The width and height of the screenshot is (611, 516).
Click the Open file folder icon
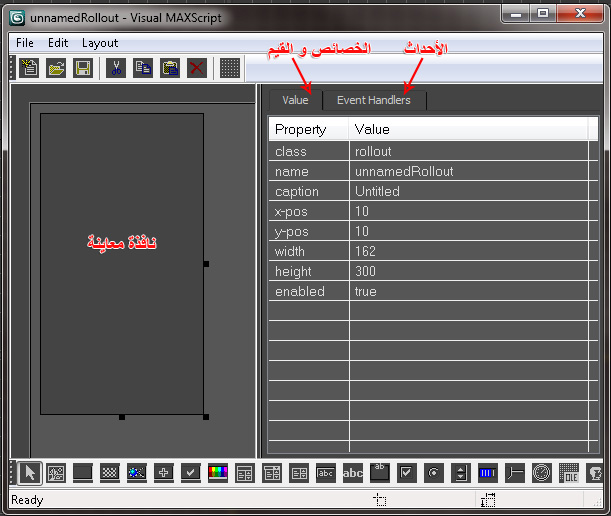(x=56, y=68)
